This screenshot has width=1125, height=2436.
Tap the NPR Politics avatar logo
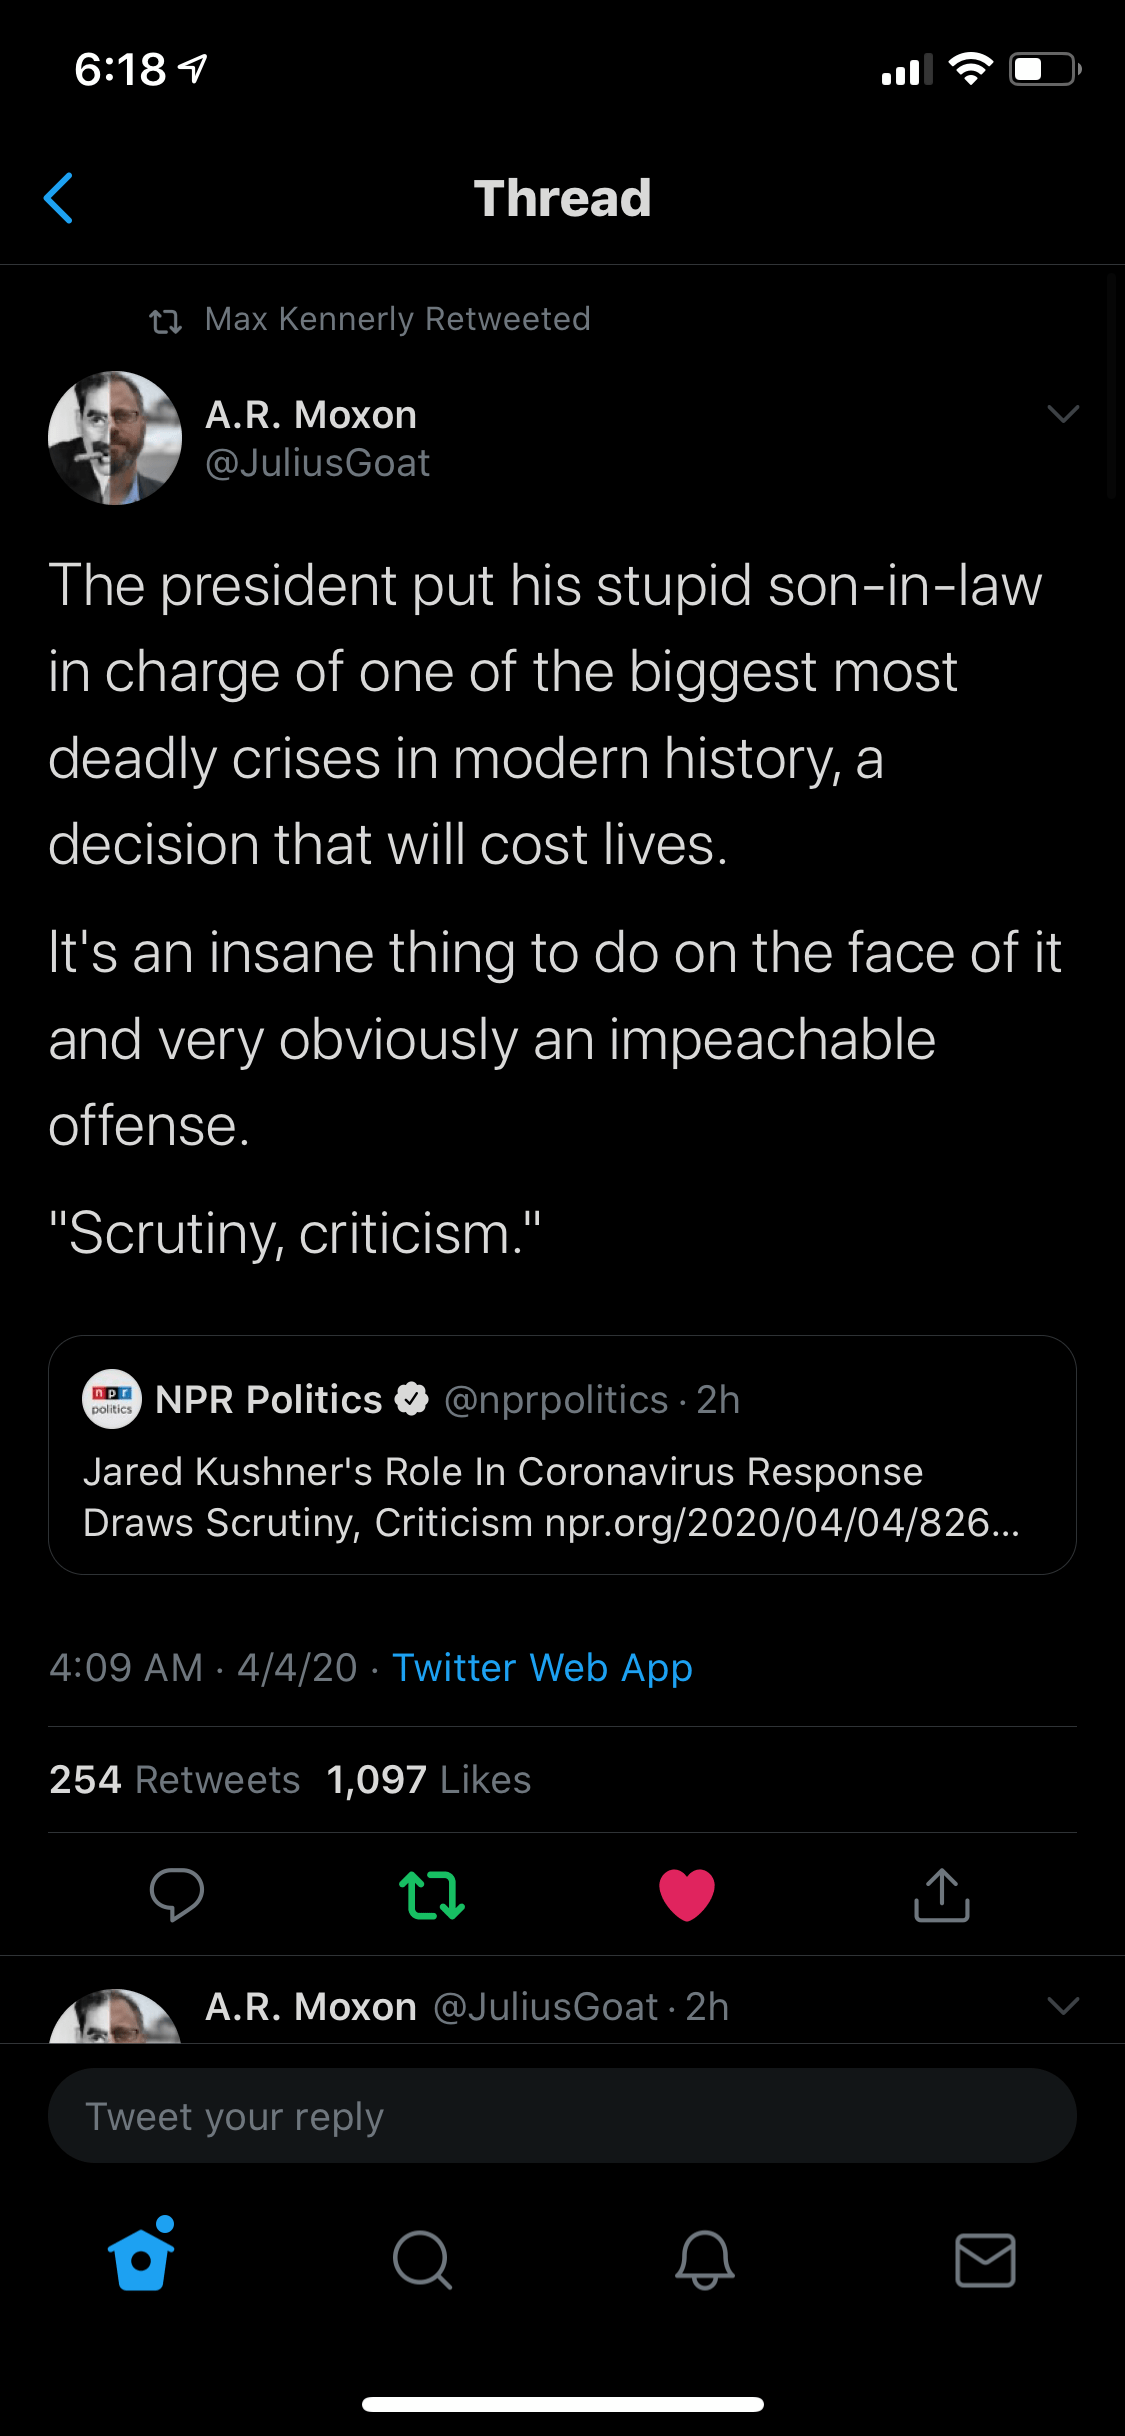click(x=111, y=1399)
